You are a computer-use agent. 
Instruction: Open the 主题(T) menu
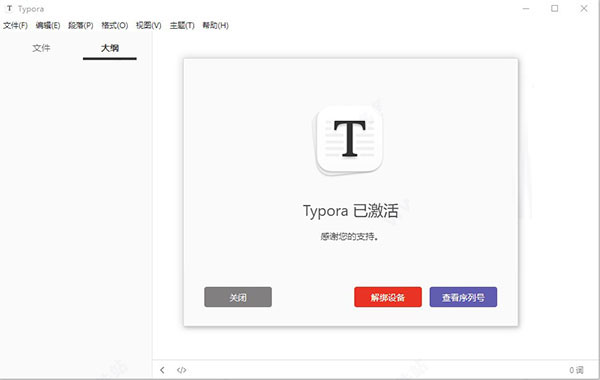182,26
